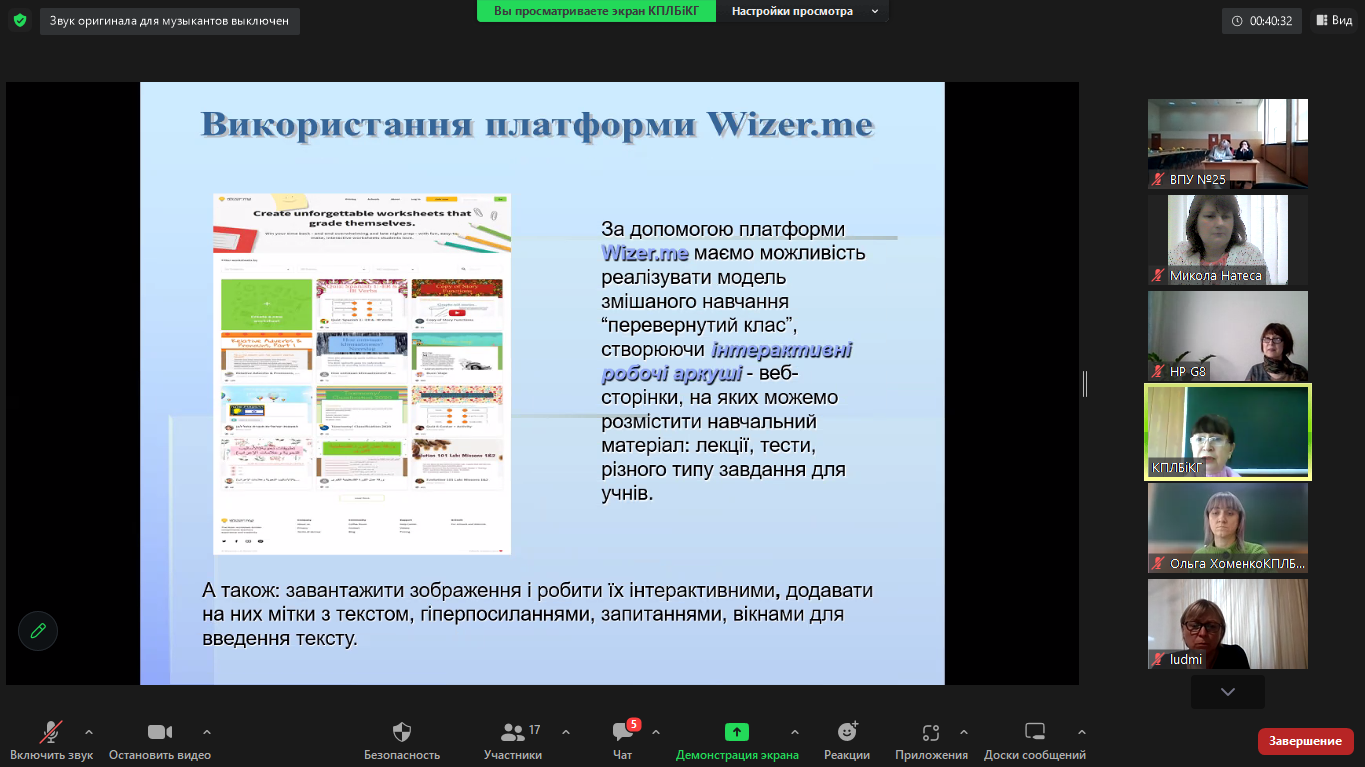Expand whiteboards options arrow
1365x767 pixels.
1082,731
